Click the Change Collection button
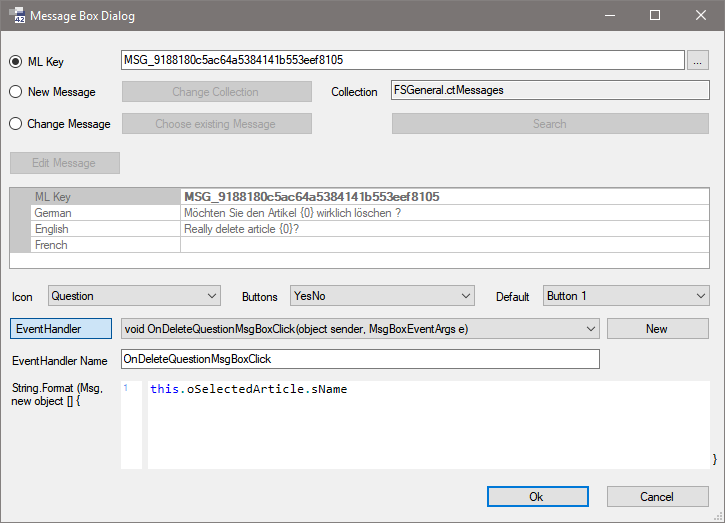The image size is (725, 523). (x=216, y=92)
